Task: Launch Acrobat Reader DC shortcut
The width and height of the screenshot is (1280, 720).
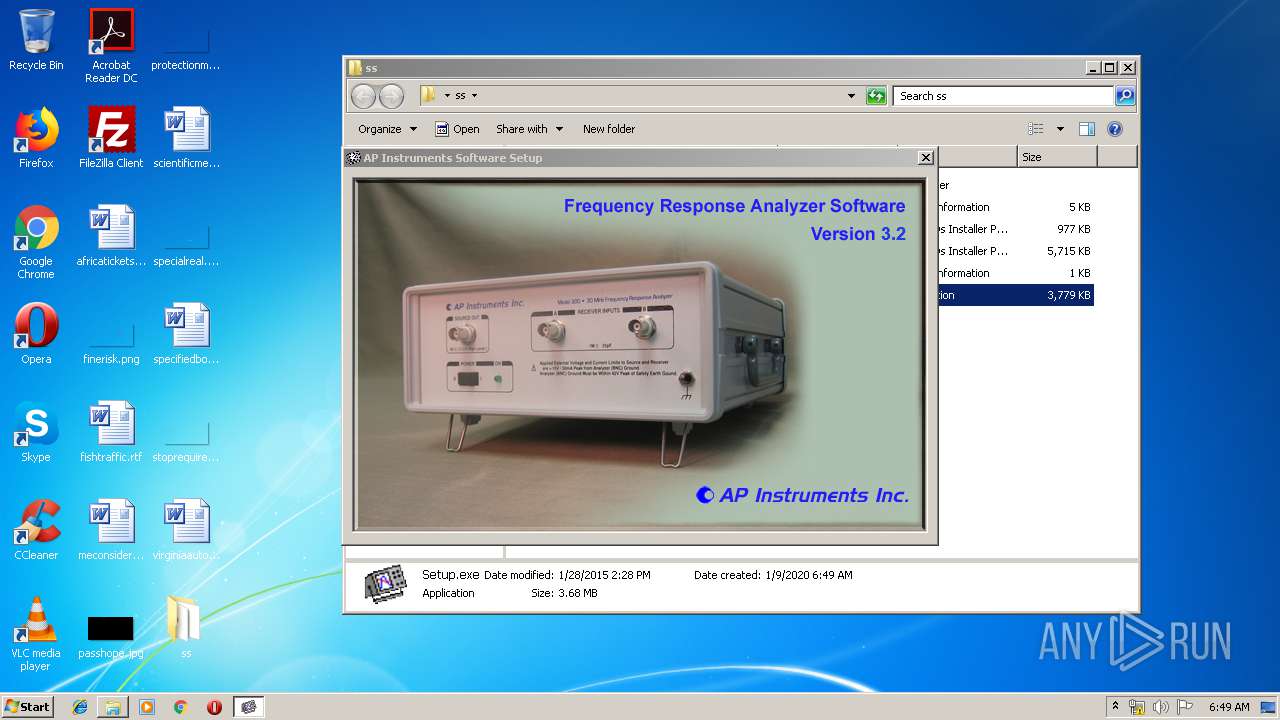Action: point(111,46)
